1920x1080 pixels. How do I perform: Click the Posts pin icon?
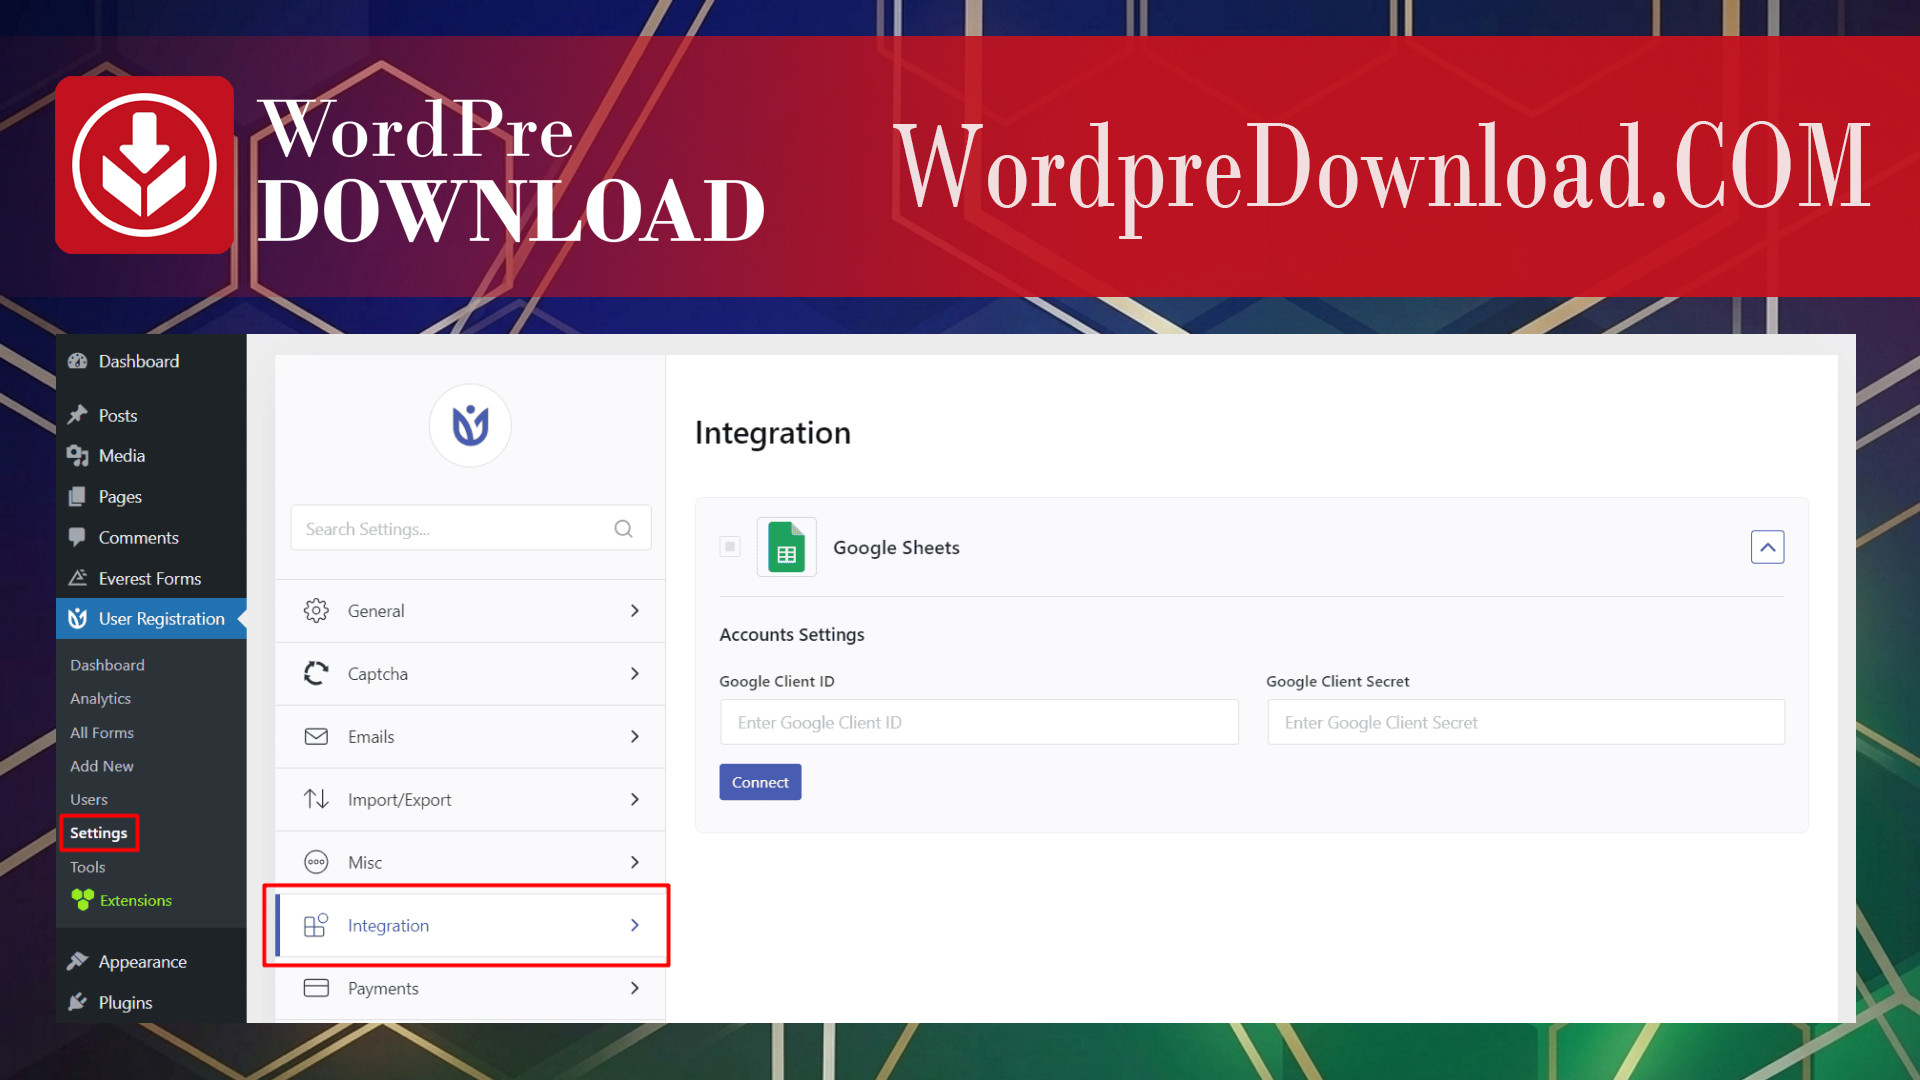point(78,415)
